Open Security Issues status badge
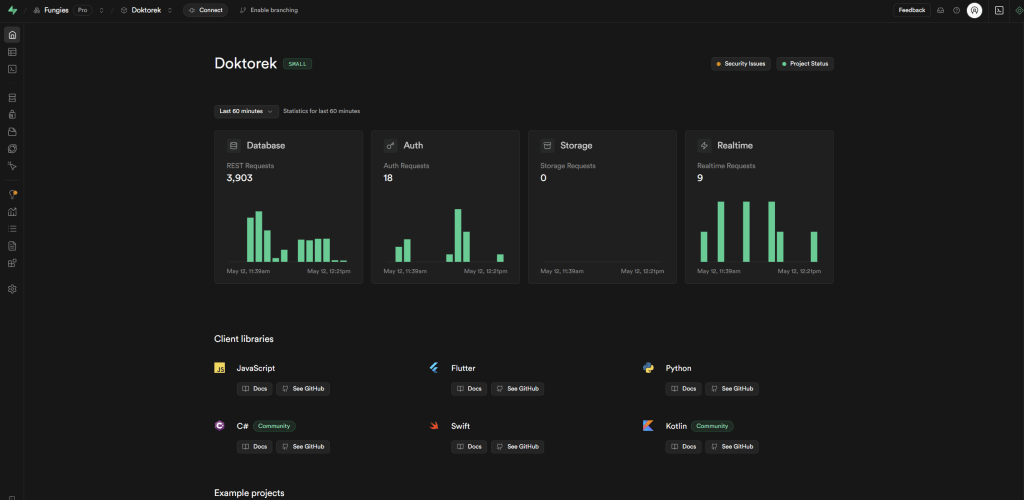This screenshot has width=1024, height=500. click(741, 64)
